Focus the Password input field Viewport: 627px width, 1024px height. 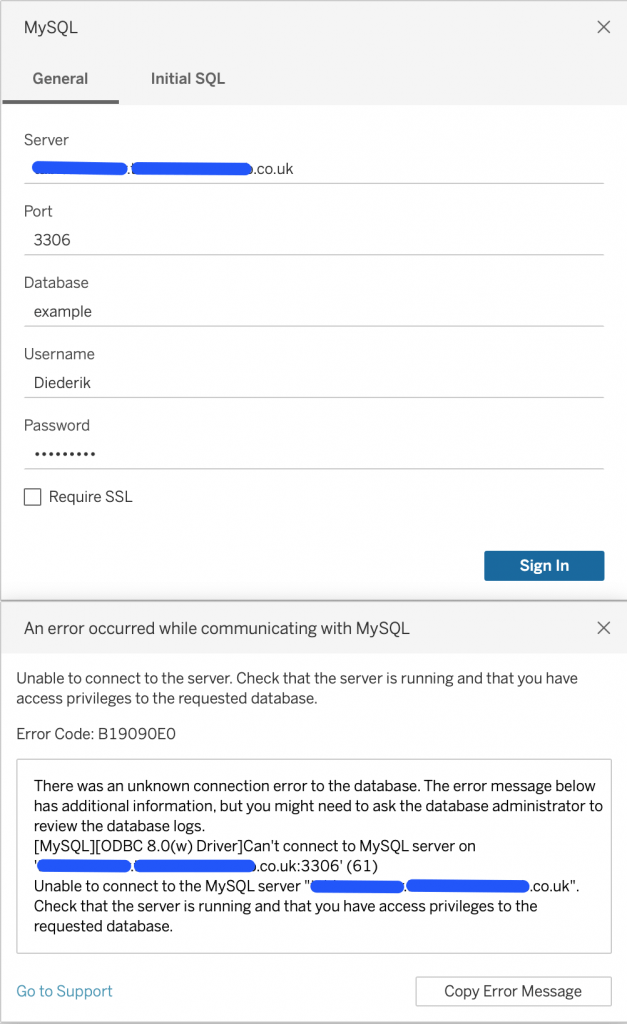(x=313, y=453)
